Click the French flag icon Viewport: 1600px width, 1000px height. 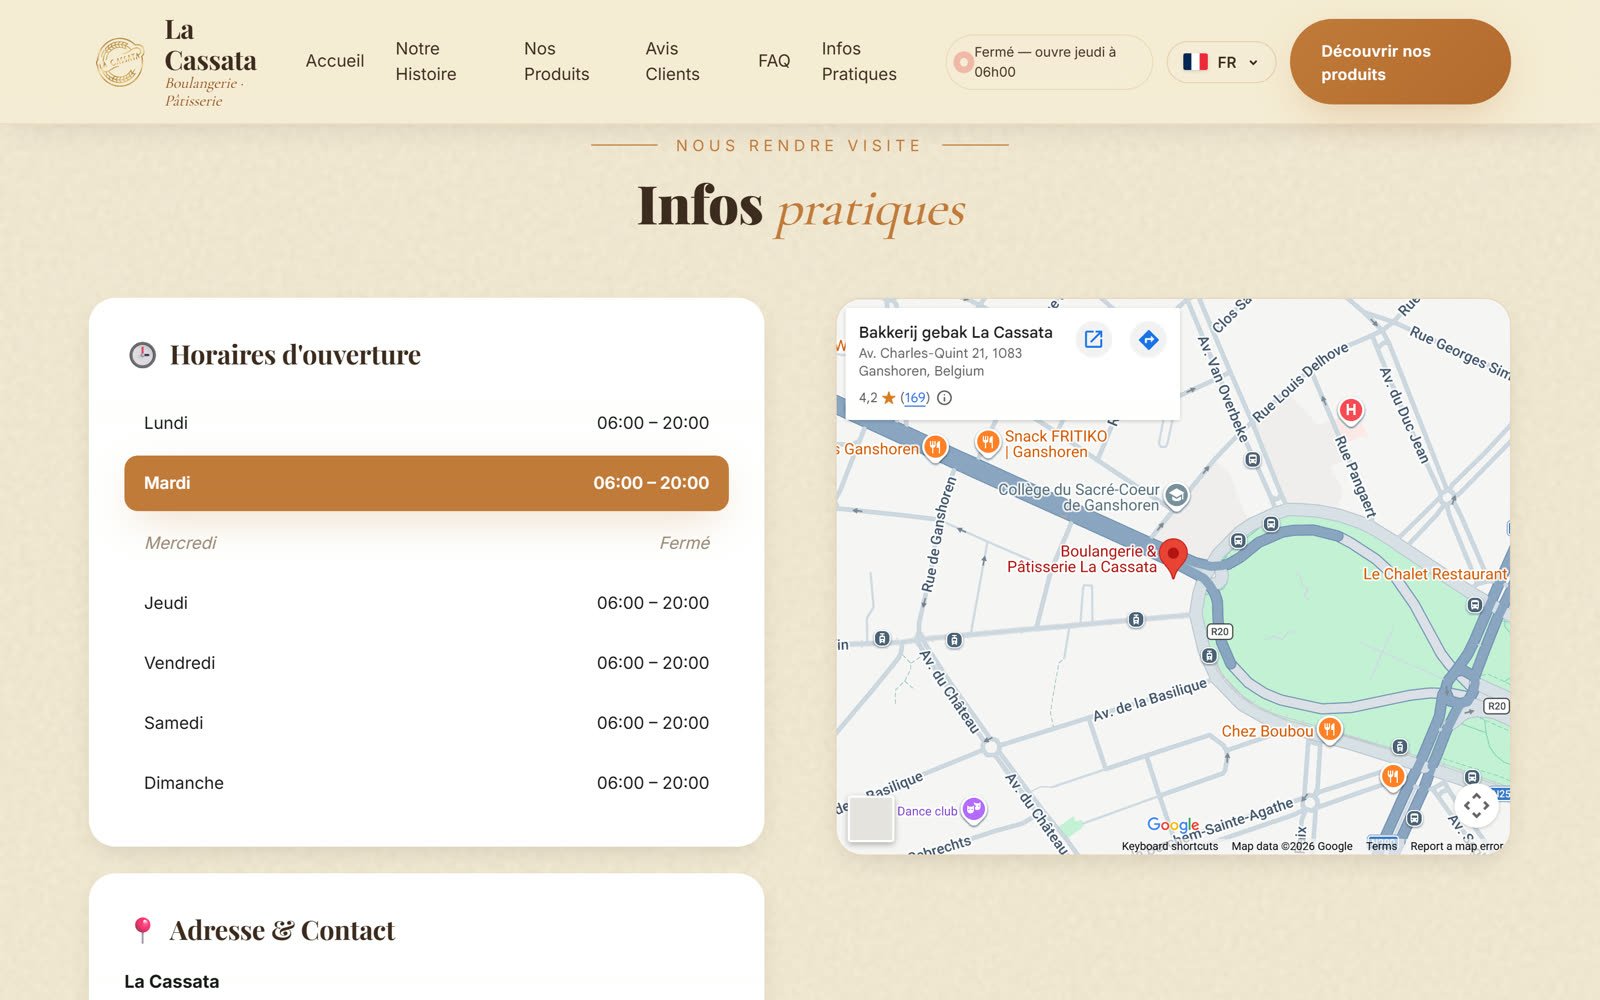coord(1195,62)
